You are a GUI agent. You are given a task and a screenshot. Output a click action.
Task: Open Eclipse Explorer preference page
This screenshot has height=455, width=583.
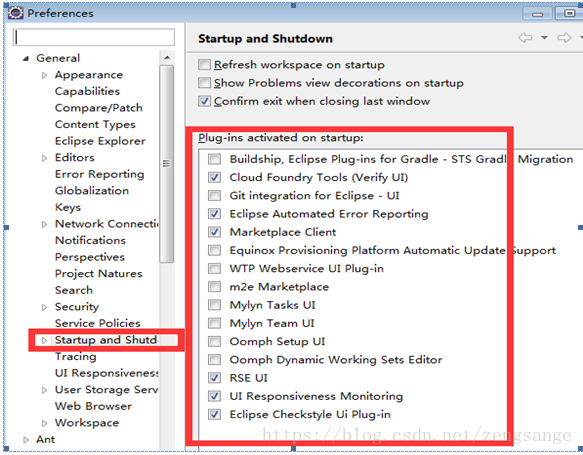pyautogui.click(x=100, y=141)
